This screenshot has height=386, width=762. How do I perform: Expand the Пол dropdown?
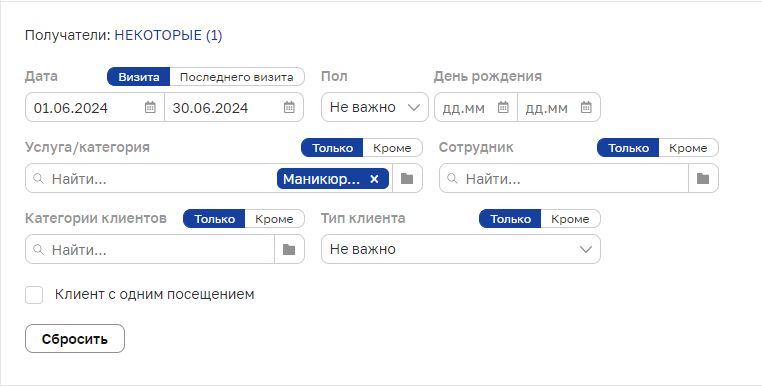click(375, 107)
